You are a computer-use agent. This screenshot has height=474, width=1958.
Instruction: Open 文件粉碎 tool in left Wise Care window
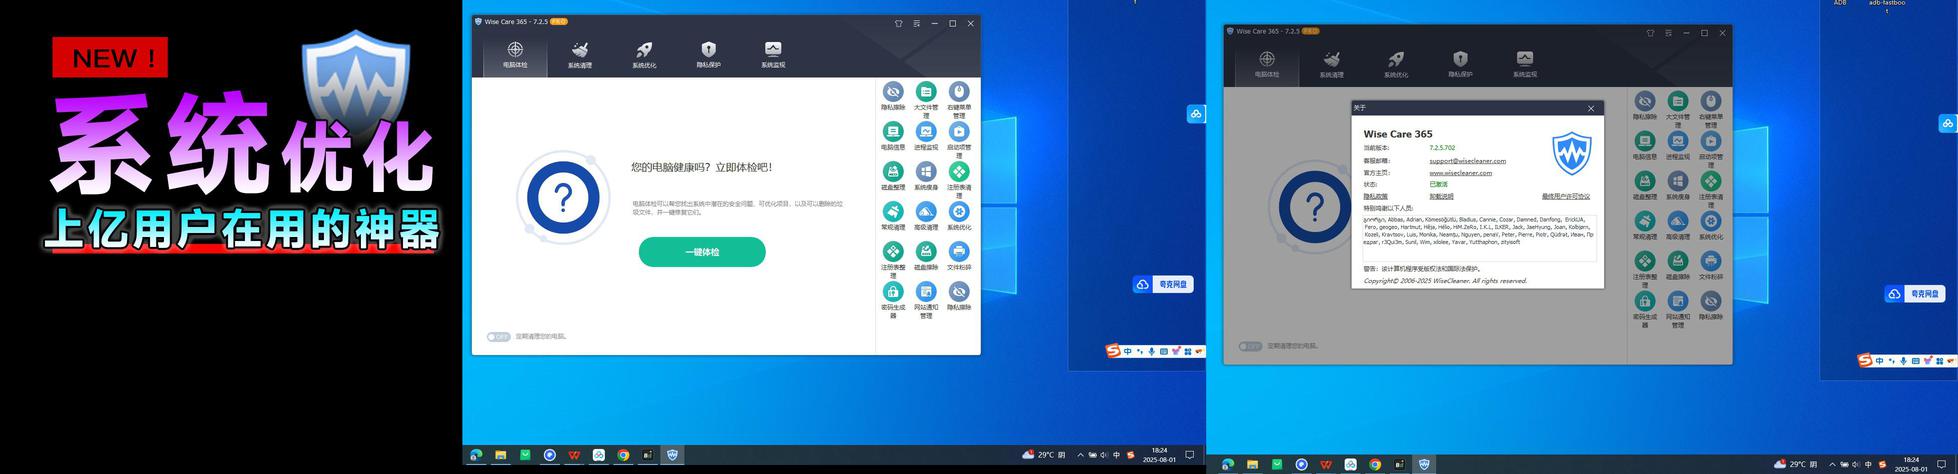(x=959, y=257)
